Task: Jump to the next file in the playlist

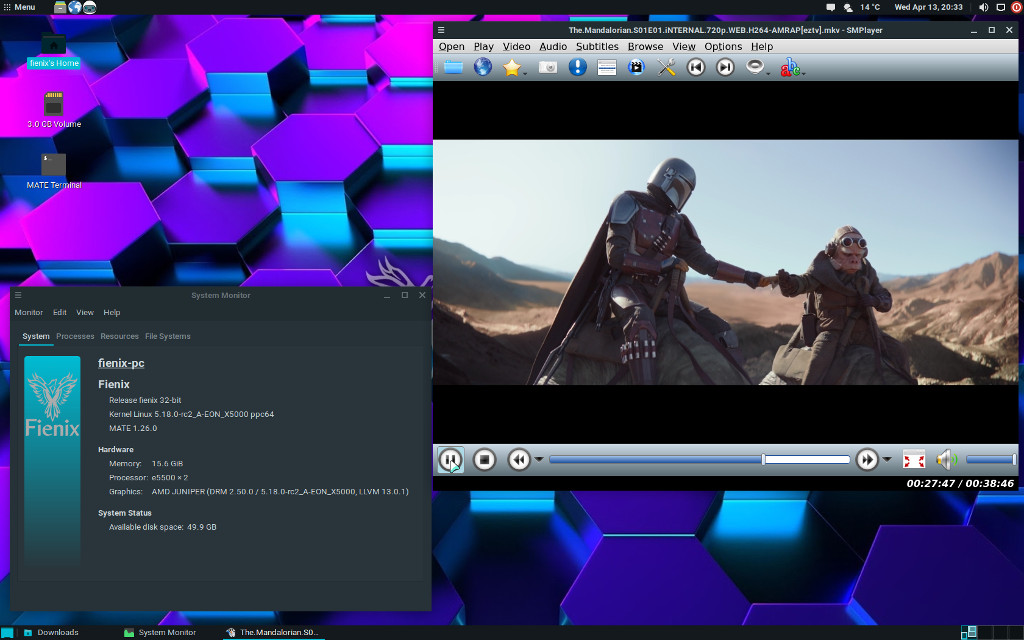Action: (725, 67)
